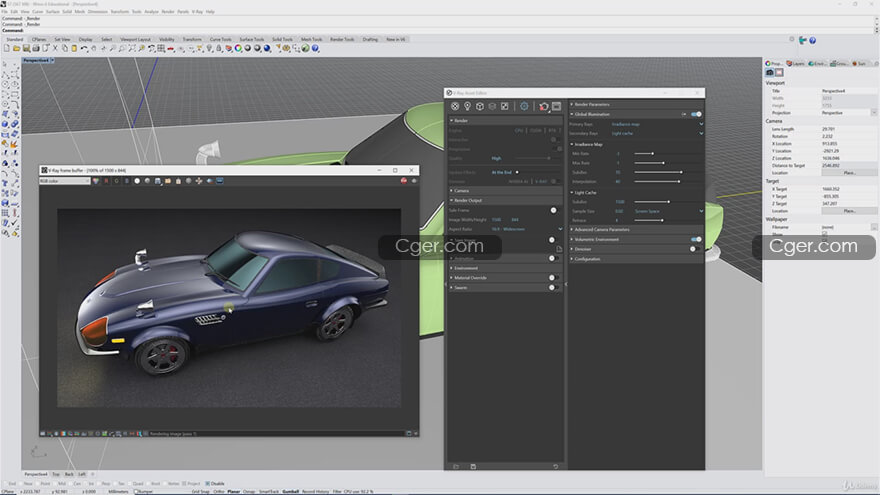Click the red channel button in frame buffer
The width and height of the screenshot is (880, 495).
[x=107, y=181]
